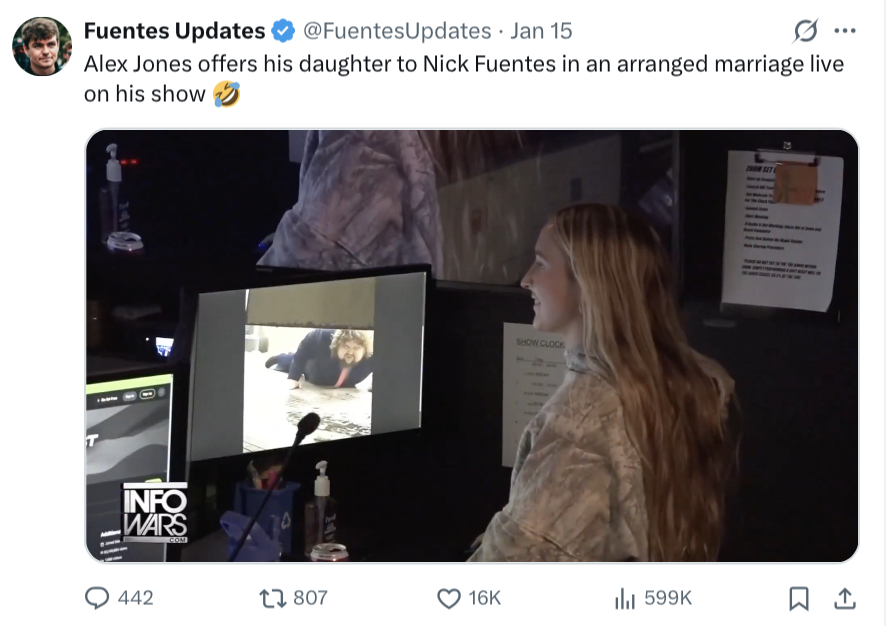The height and width of the screenshot is (626, 886).
Task: Click the Fuentes Updates display name
Action: (175, 31)
